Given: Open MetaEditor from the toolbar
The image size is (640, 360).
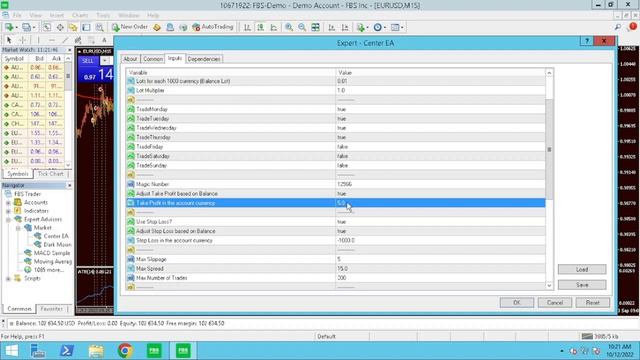Looking at the screenshot, I should [x=157, y=27].
